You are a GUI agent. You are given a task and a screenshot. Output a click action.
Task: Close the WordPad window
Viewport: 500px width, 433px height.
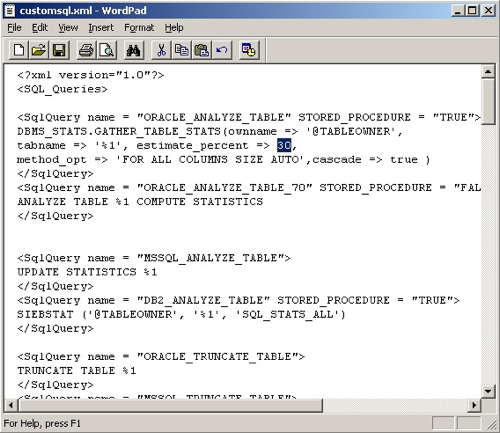tap(488, 11)
